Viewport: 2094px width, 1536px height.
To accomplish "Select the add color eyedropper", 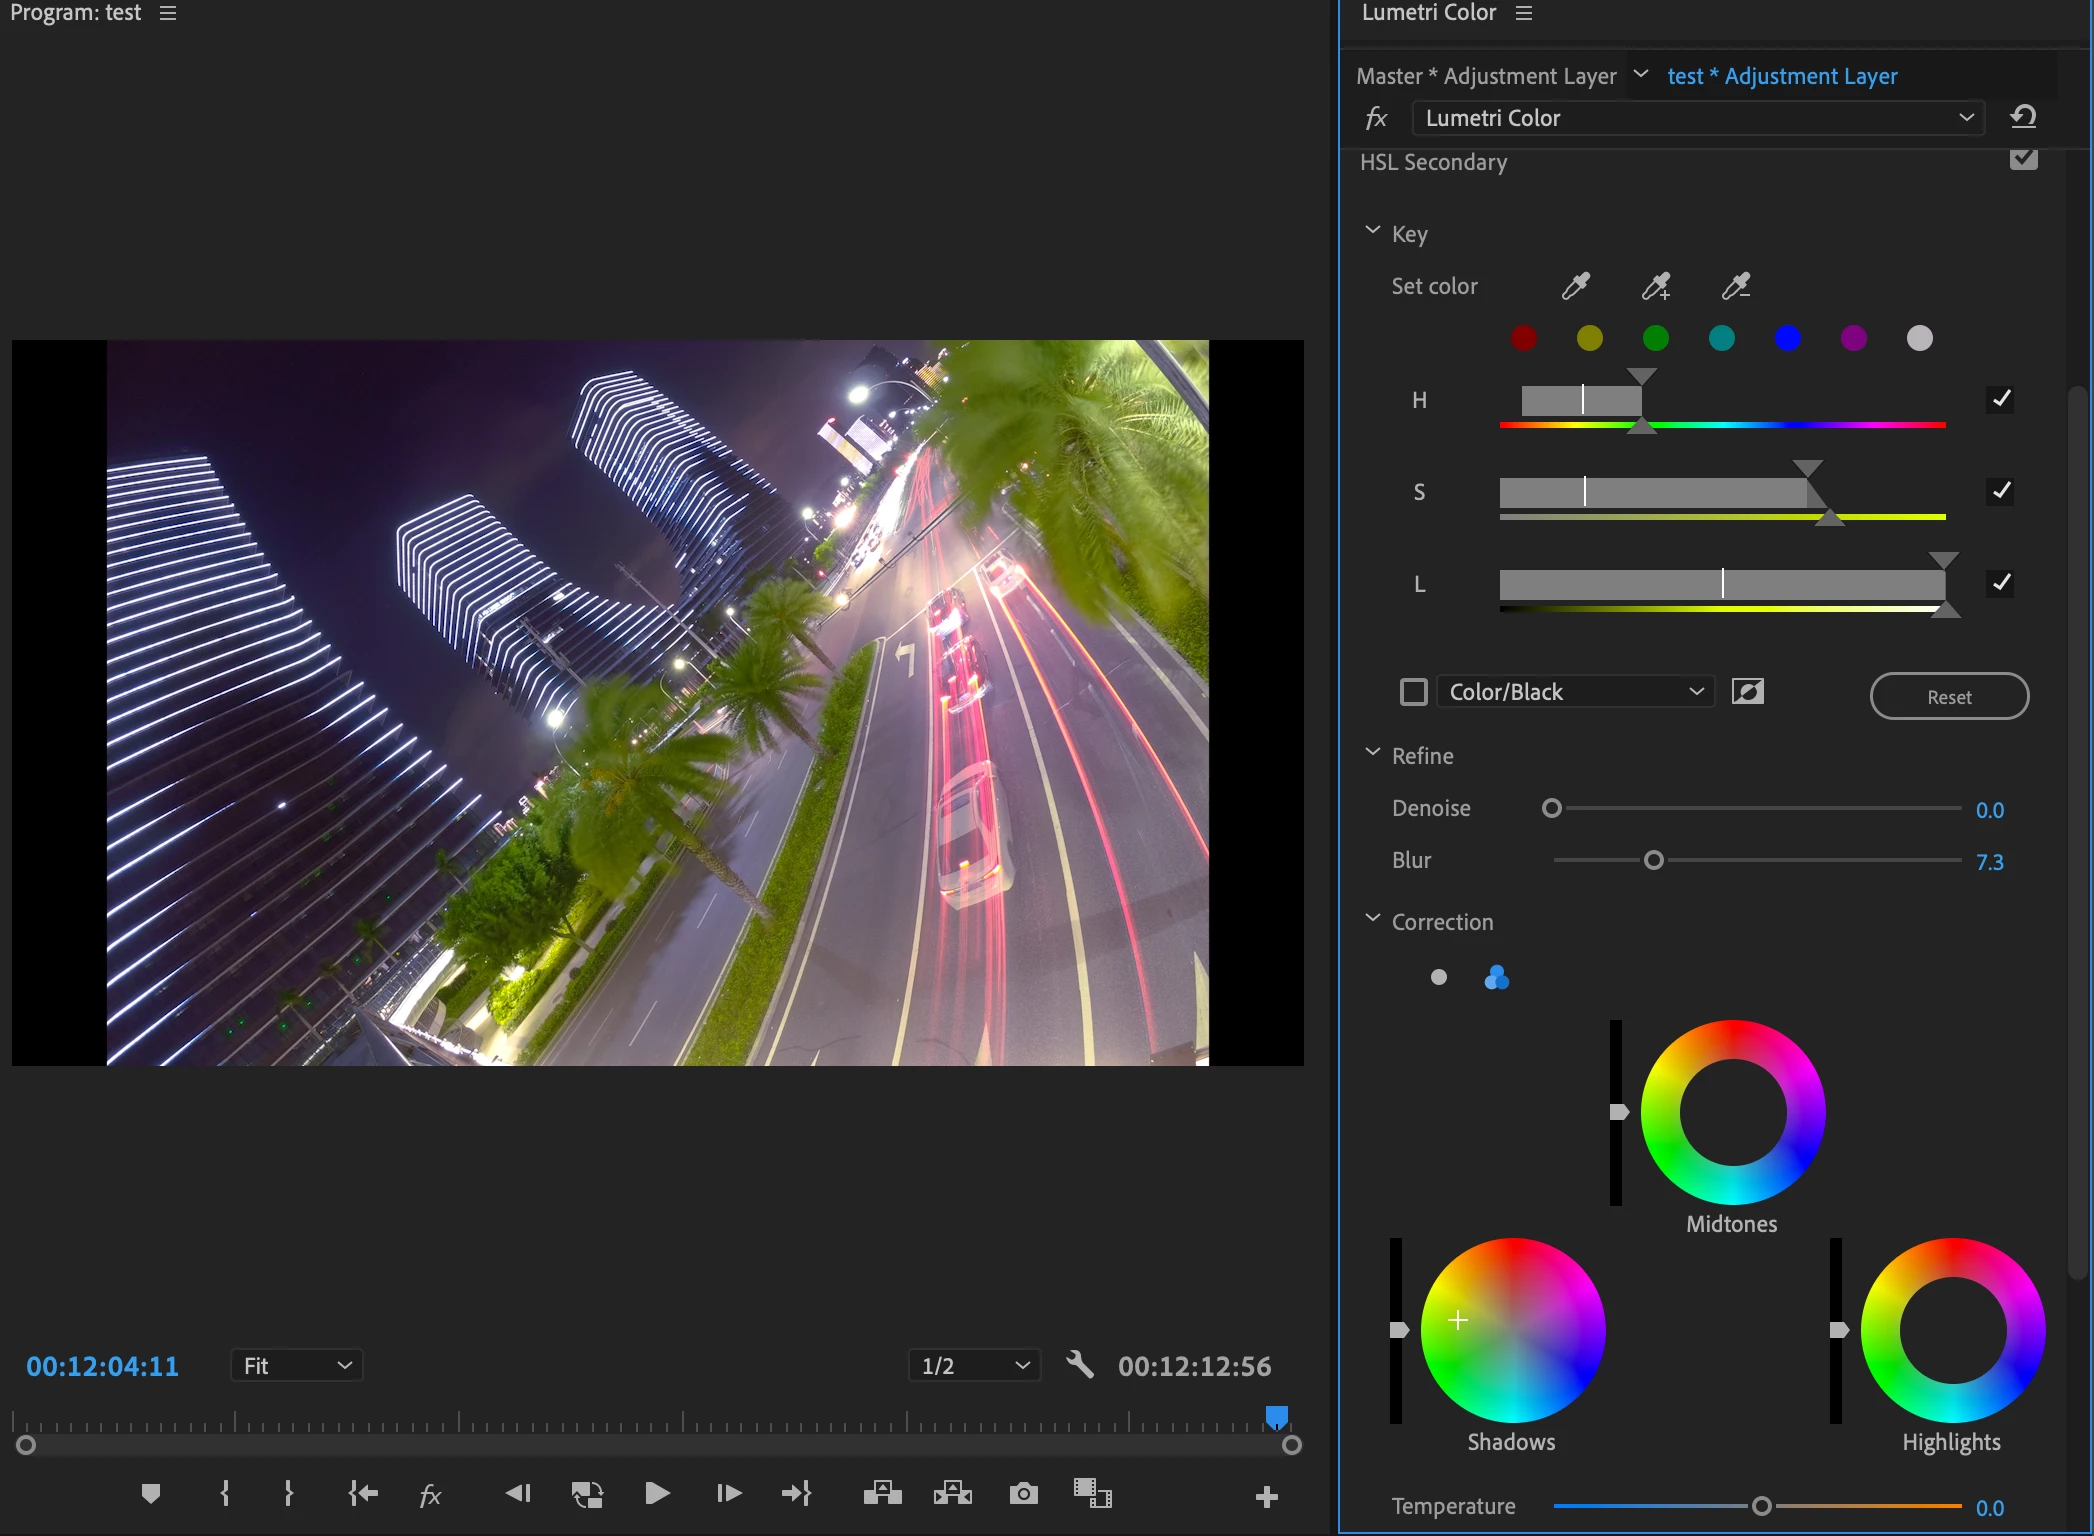I will click(x=1655, y=287).
